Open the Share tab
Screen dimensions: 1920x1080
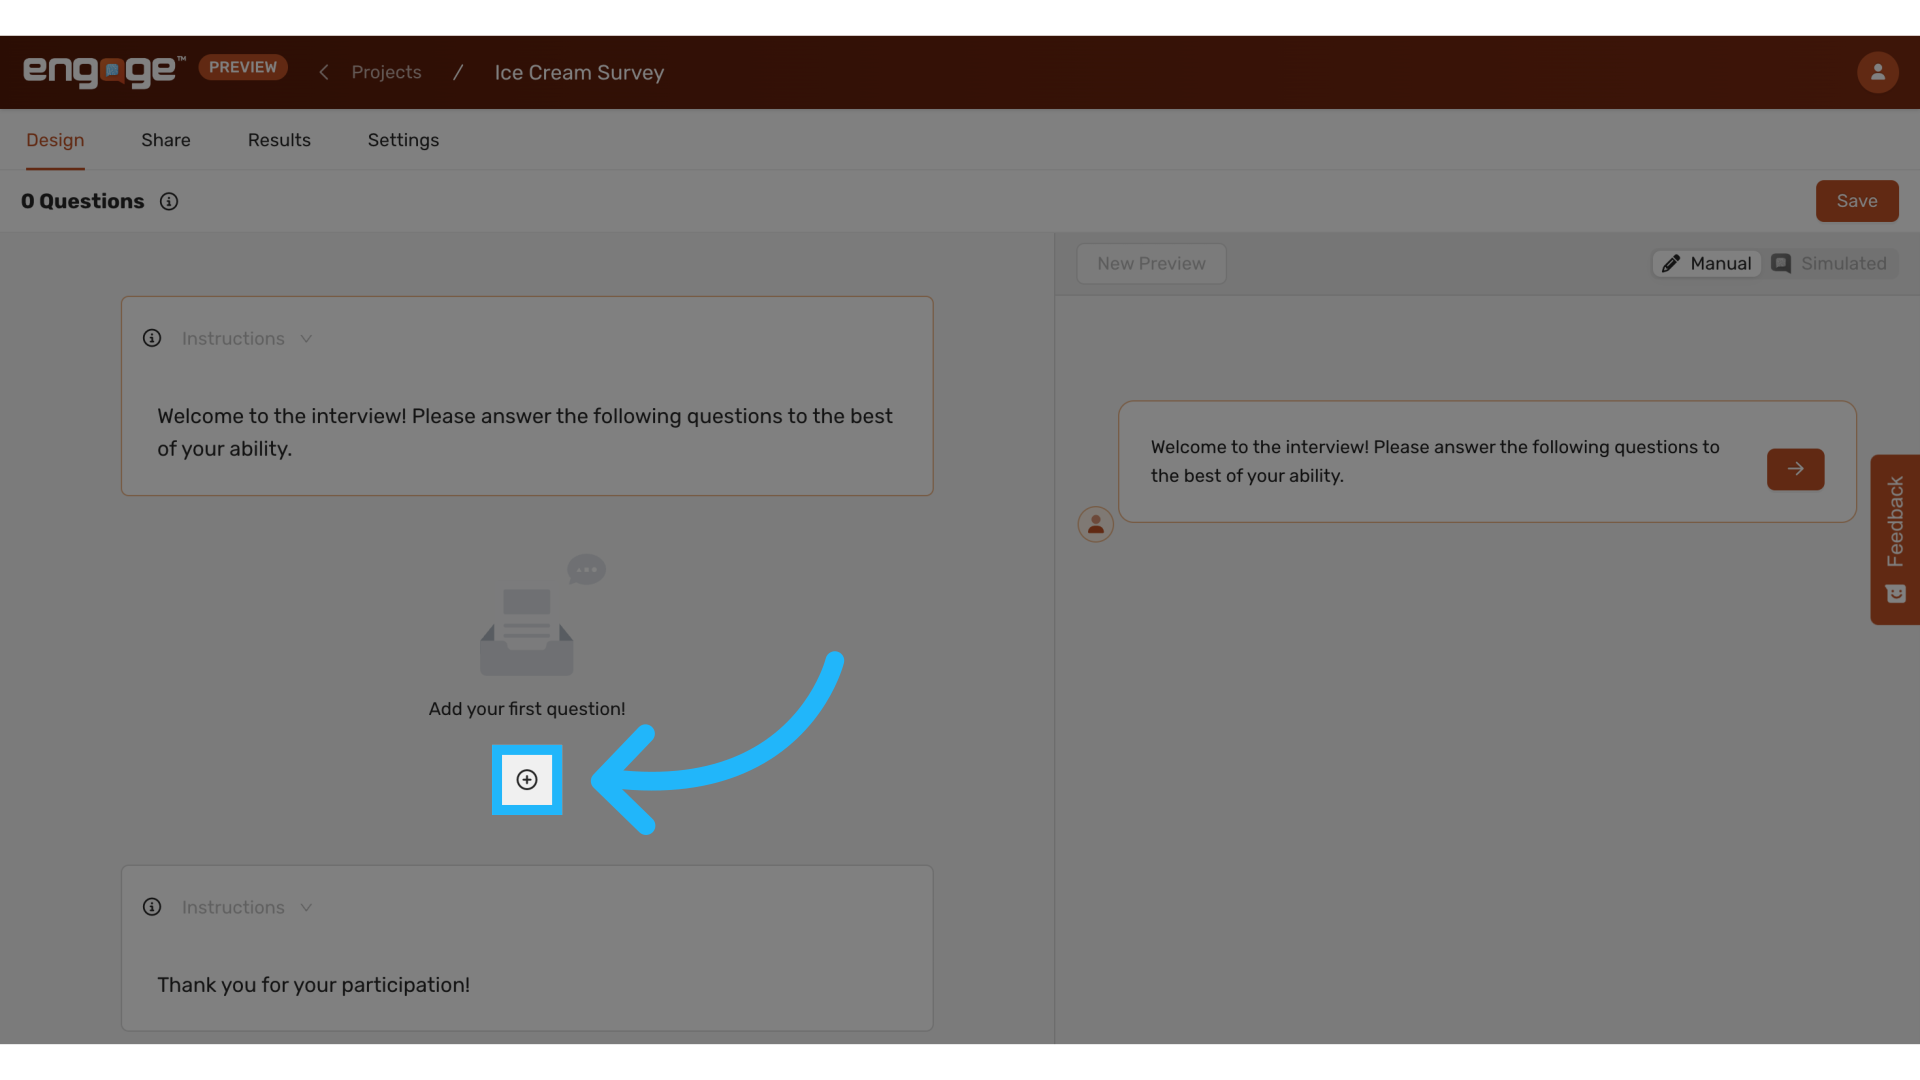[166, 140]
